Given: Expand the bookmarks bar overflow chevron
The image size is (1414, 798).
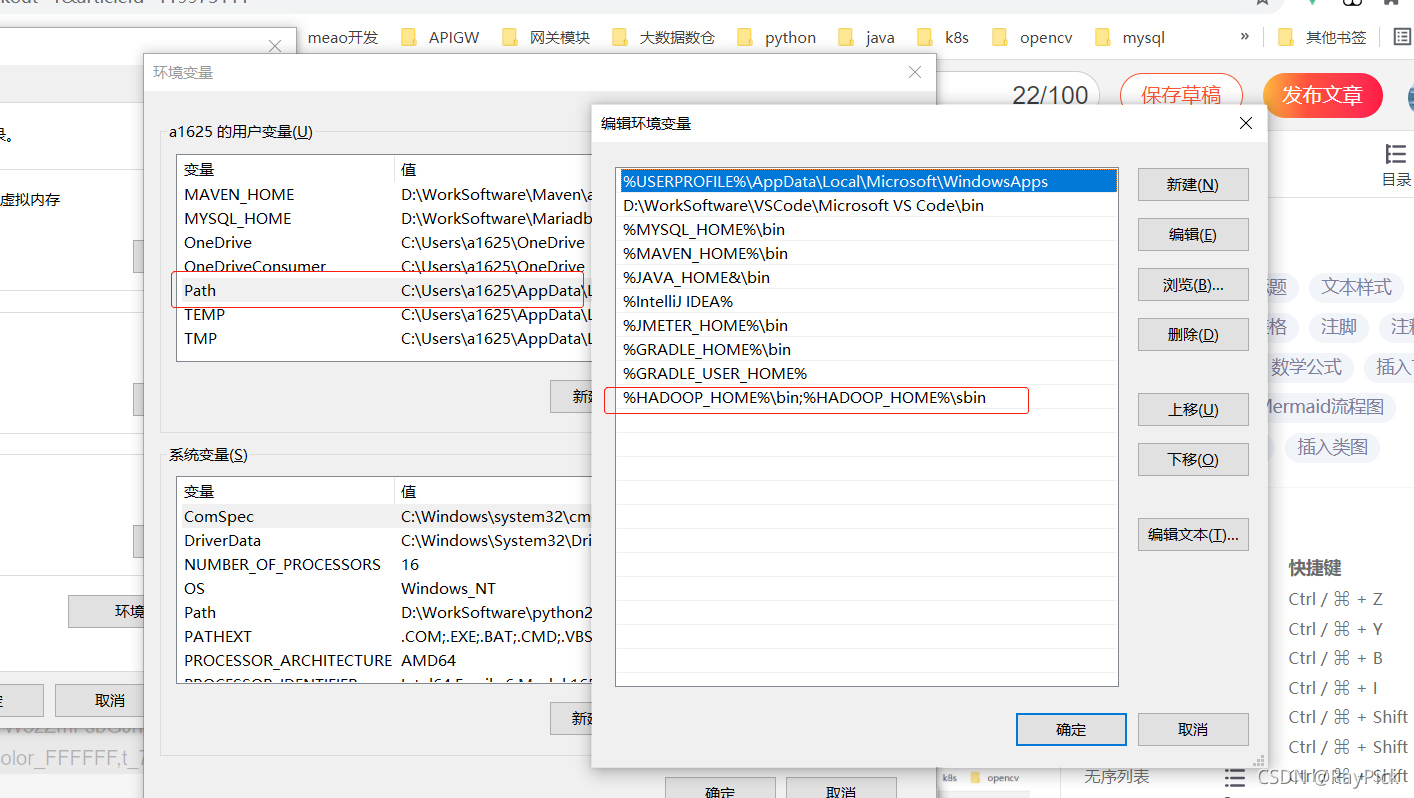Looking at the screenshot, I should pos(1245,36).
